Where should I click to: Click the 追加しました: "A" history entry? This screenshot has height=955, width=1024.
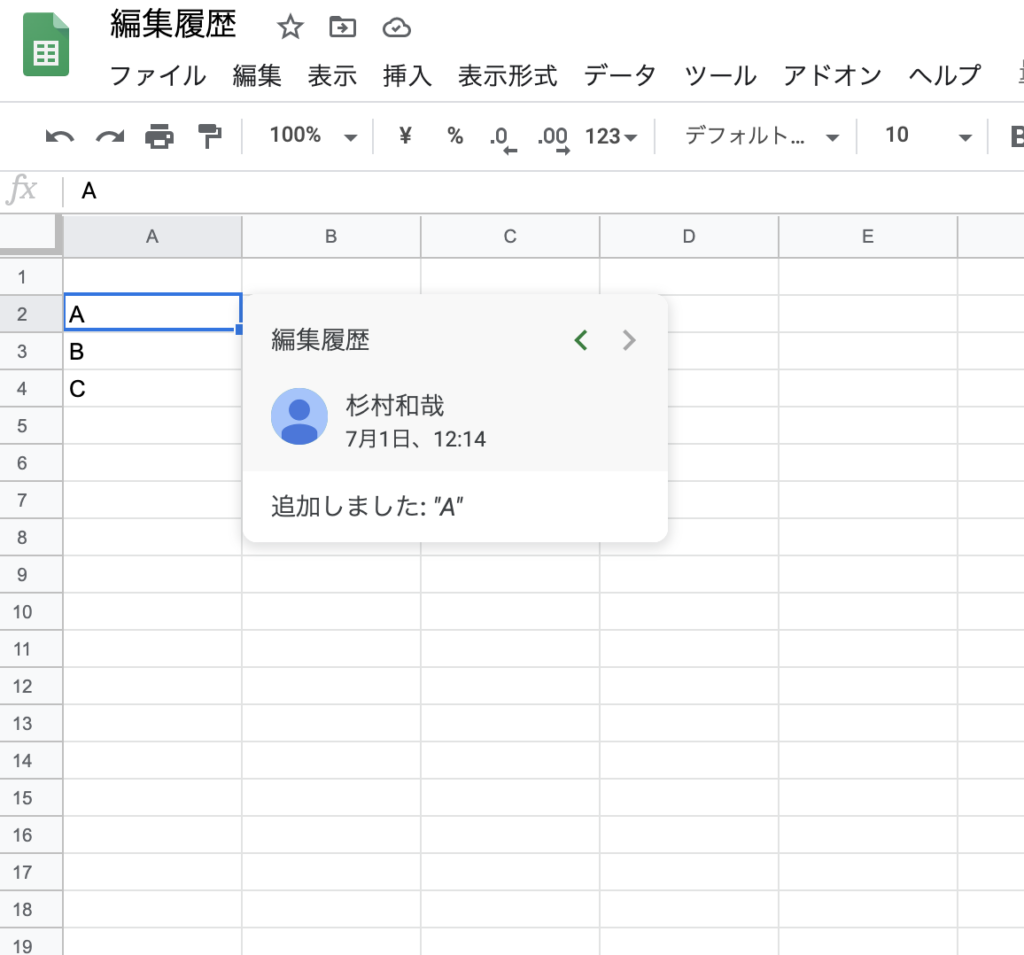pyautogui.click(x=367, y=506)
